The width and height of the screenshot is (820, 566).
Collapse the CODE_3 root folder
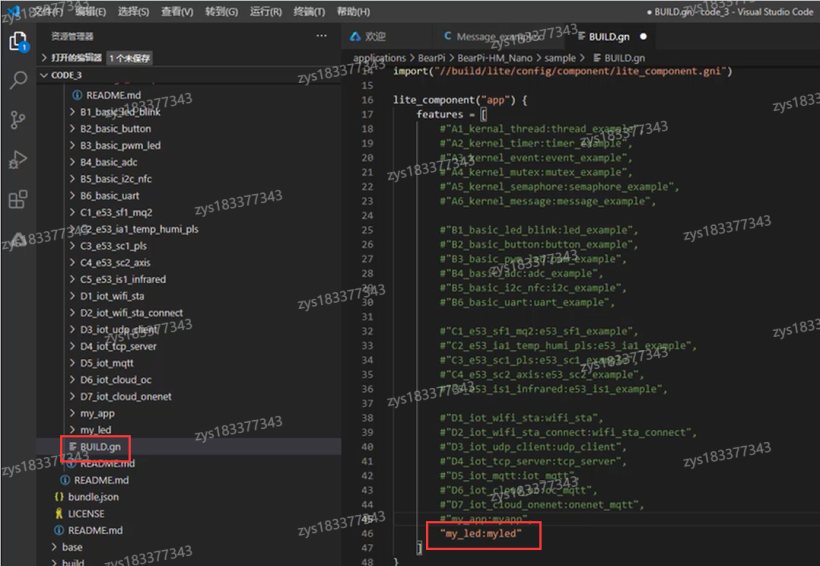[x=66, y=75]
